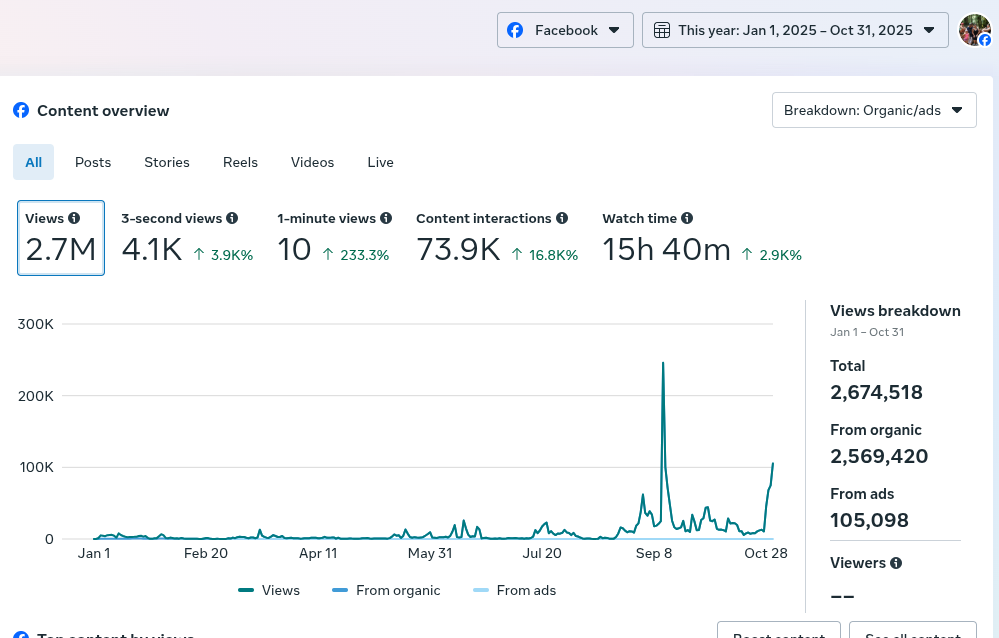999x638 pixels.
Task: Click the info icon beside 1-minute views
Action: pos(386,218)
